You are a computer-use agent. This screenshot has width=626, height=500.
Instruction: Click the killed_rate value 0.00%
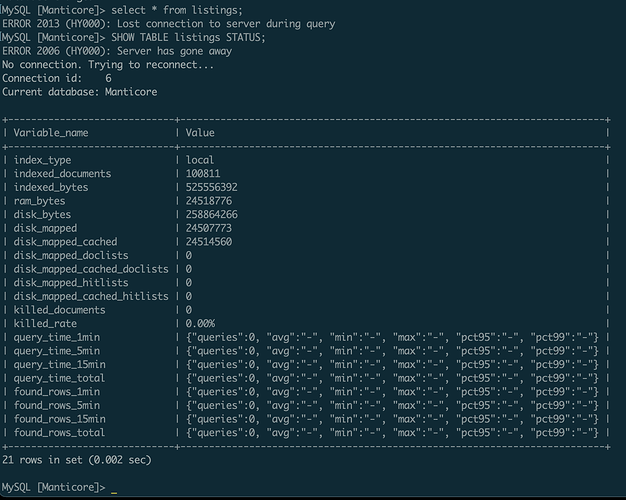coord(200,323)
